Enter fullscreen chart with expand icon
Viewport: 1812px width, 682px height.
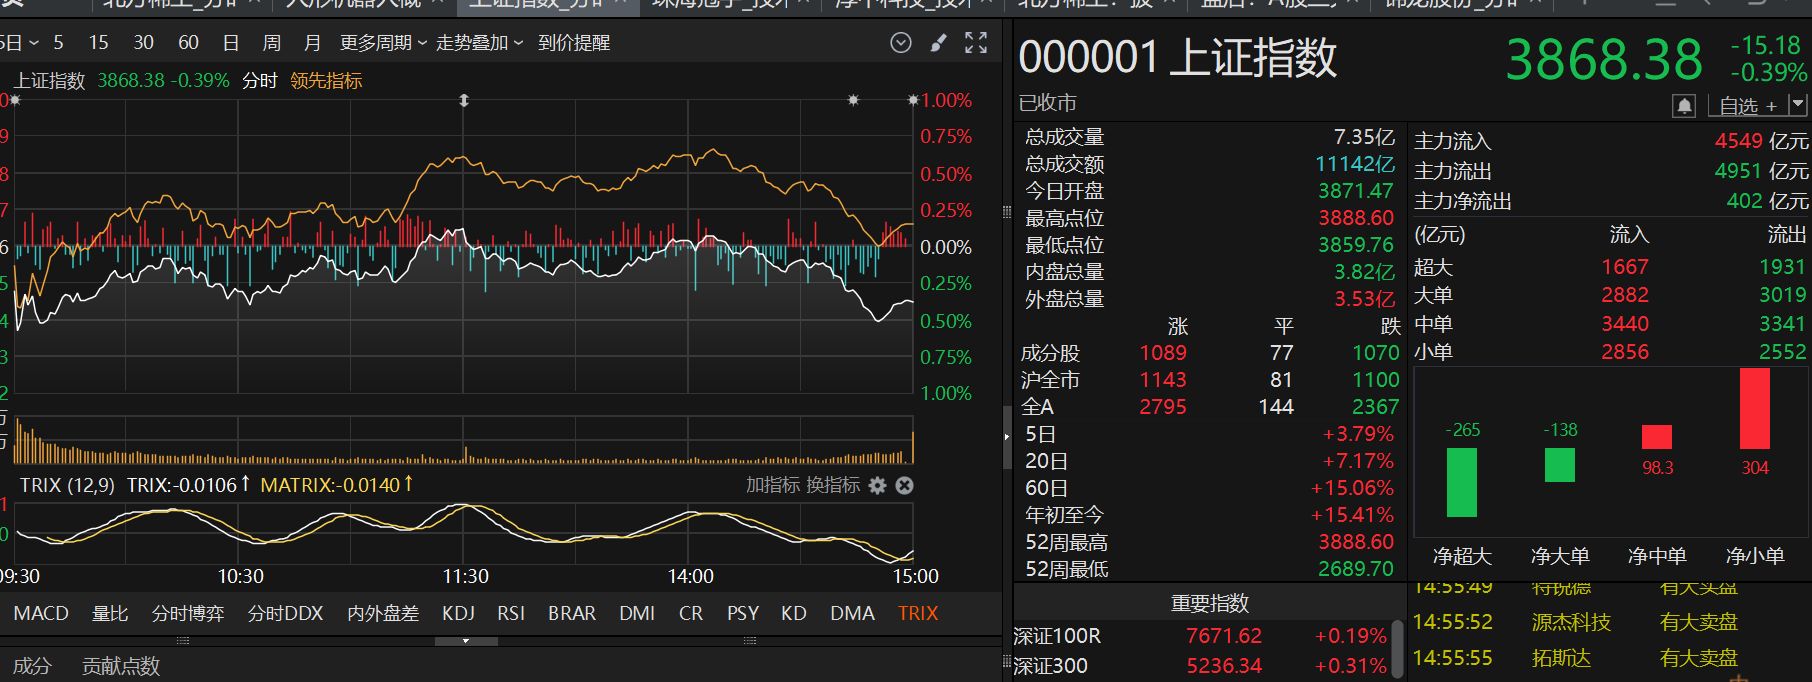[976, 43]
